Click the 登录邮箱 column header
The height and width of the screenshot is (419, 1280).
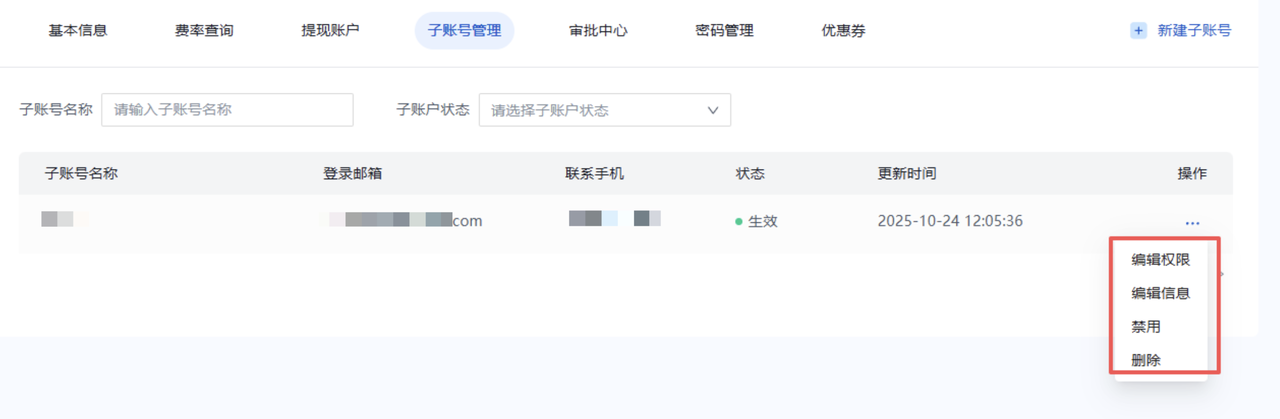pyautogui.click(x=352, y=173)
